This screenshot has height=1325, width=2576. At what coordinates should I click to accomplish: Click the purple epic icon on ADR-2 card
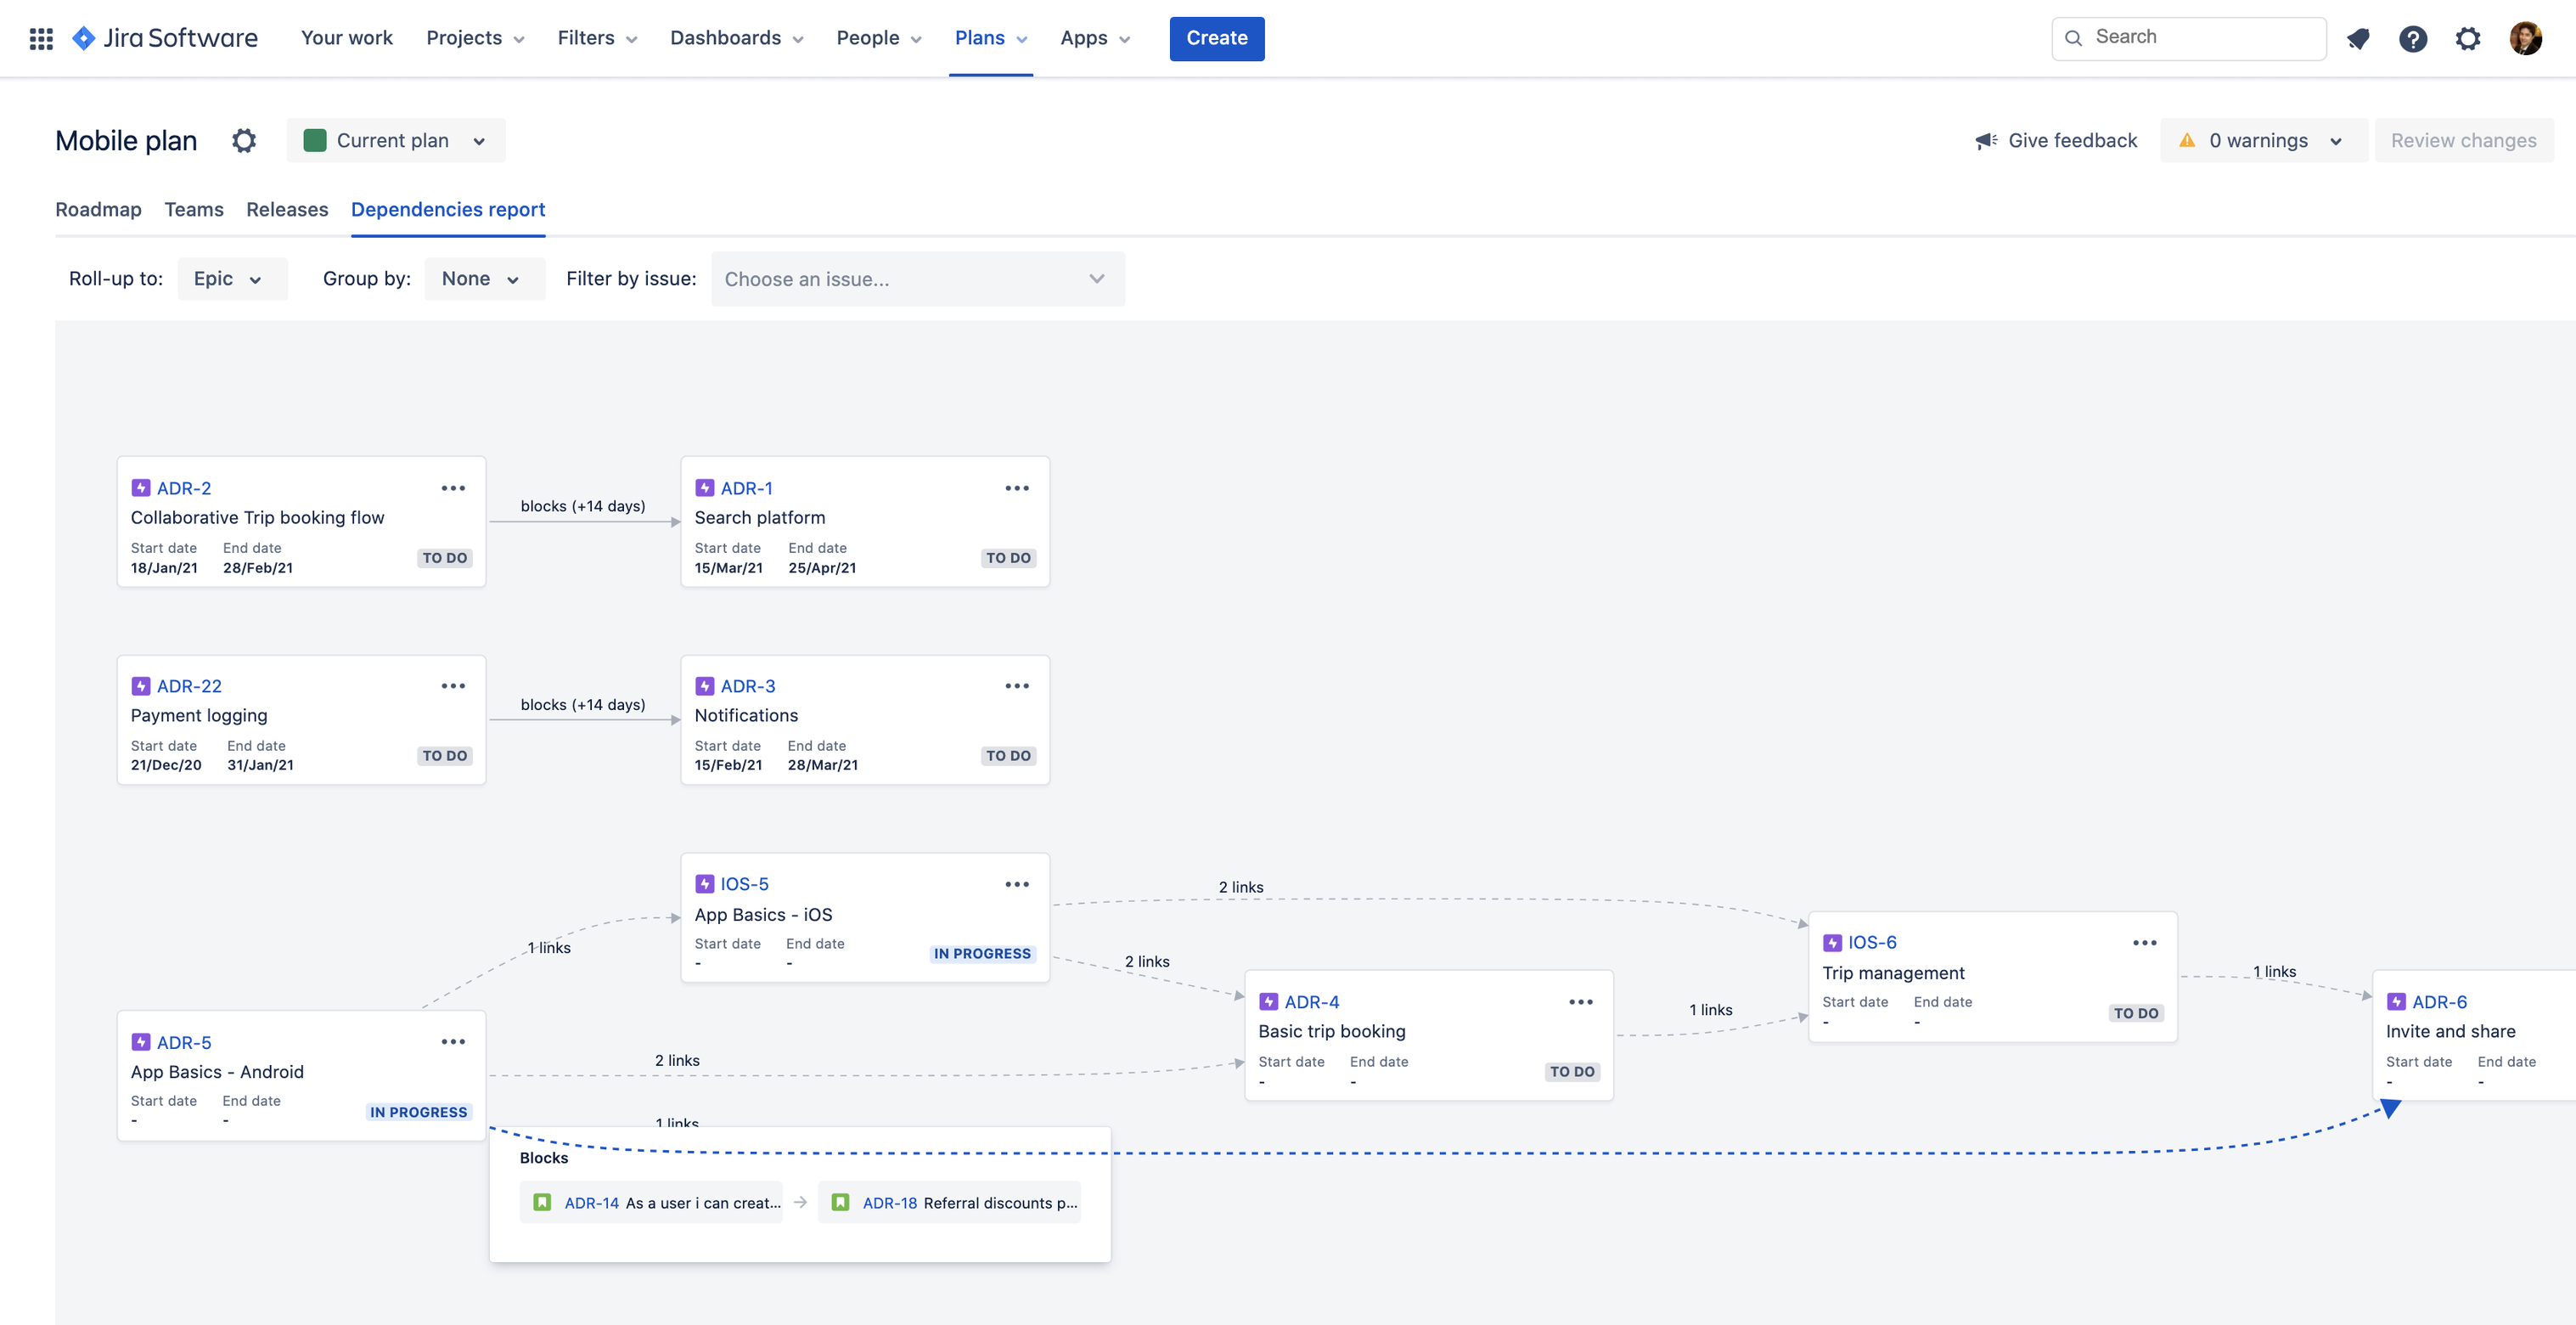[140, 488]
